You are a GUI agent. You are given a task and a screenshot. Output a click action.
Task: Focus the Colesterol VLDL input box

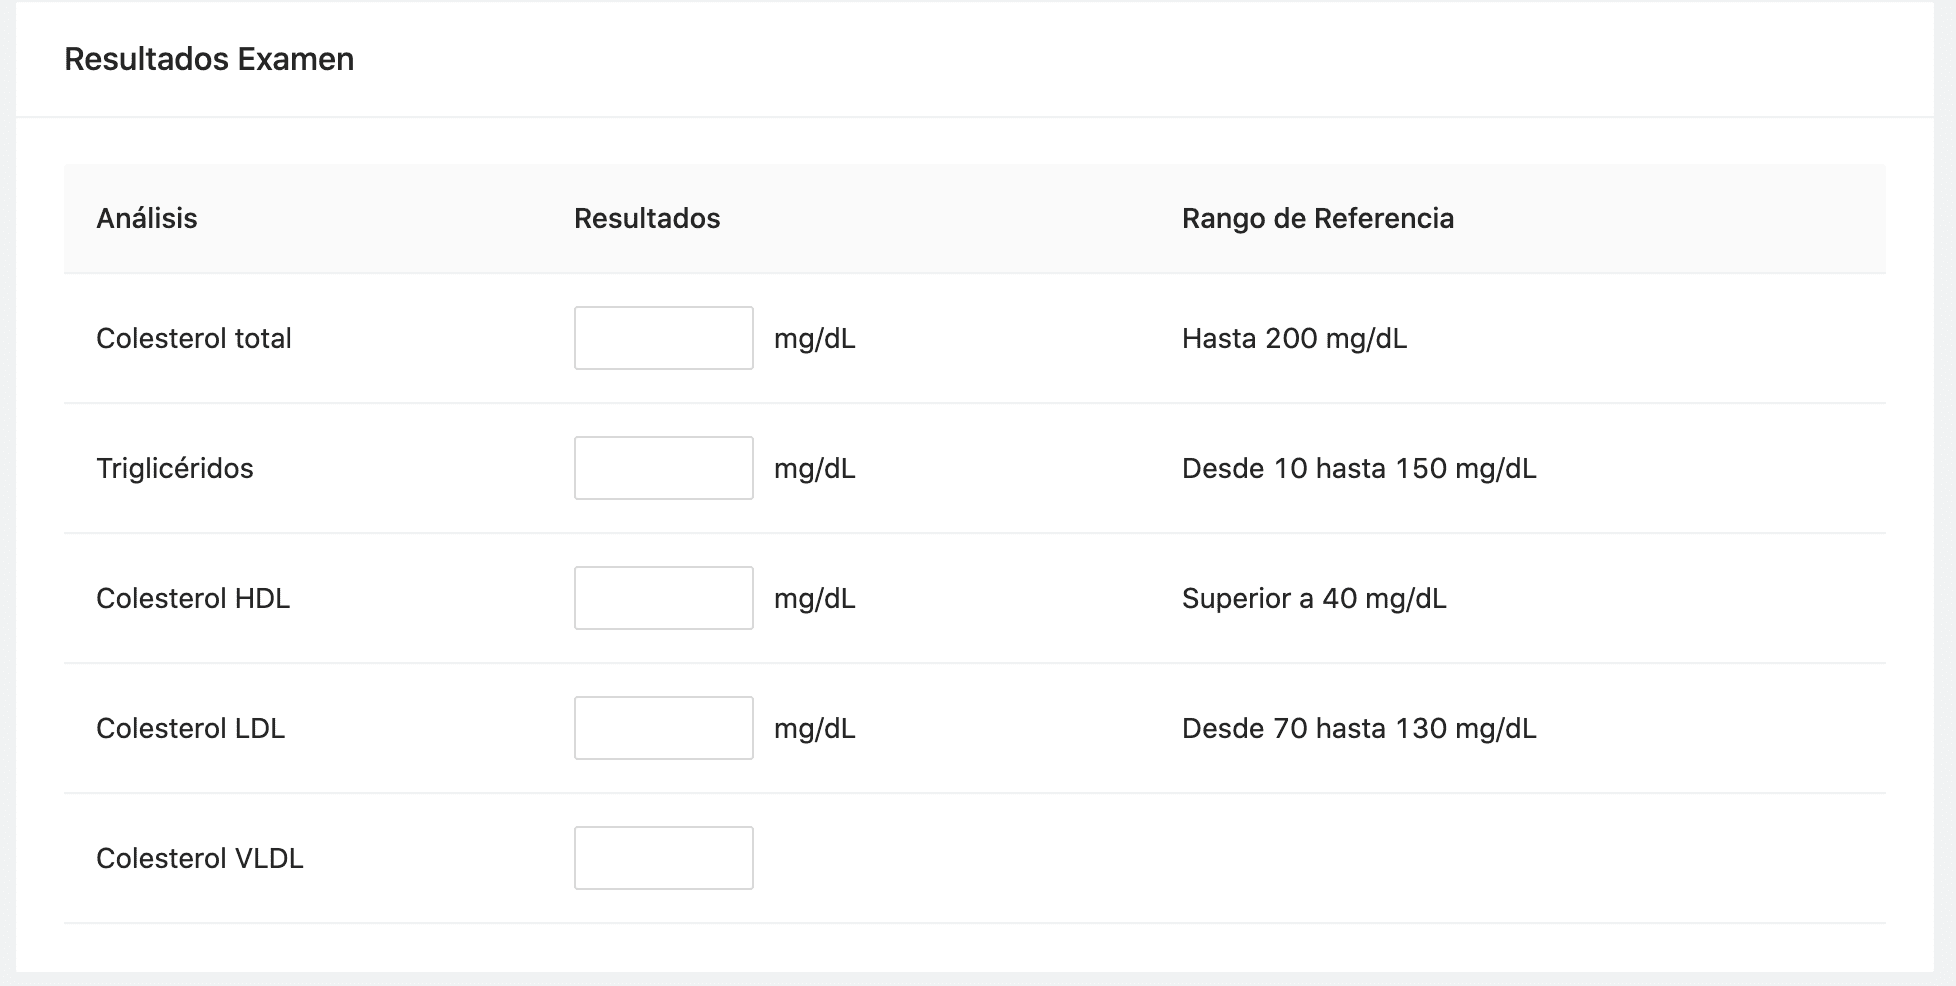(663, 858)
